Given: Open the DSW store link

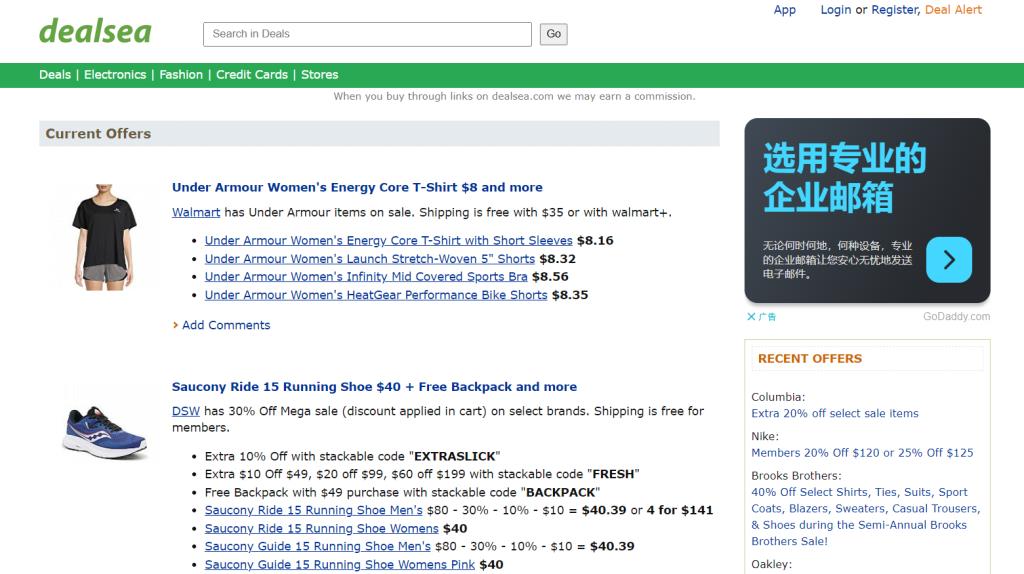Looking at the screenshot, I should click(185, 411).
